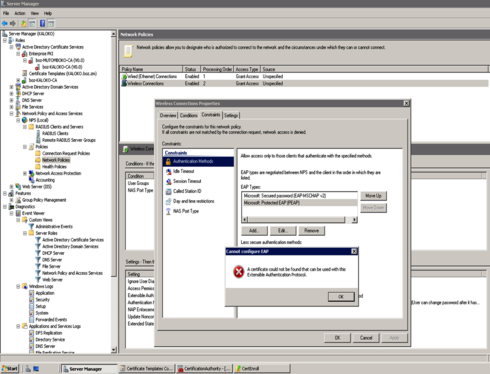
Task: Select DNS Server role under Roles
Action: pos(32,100)
